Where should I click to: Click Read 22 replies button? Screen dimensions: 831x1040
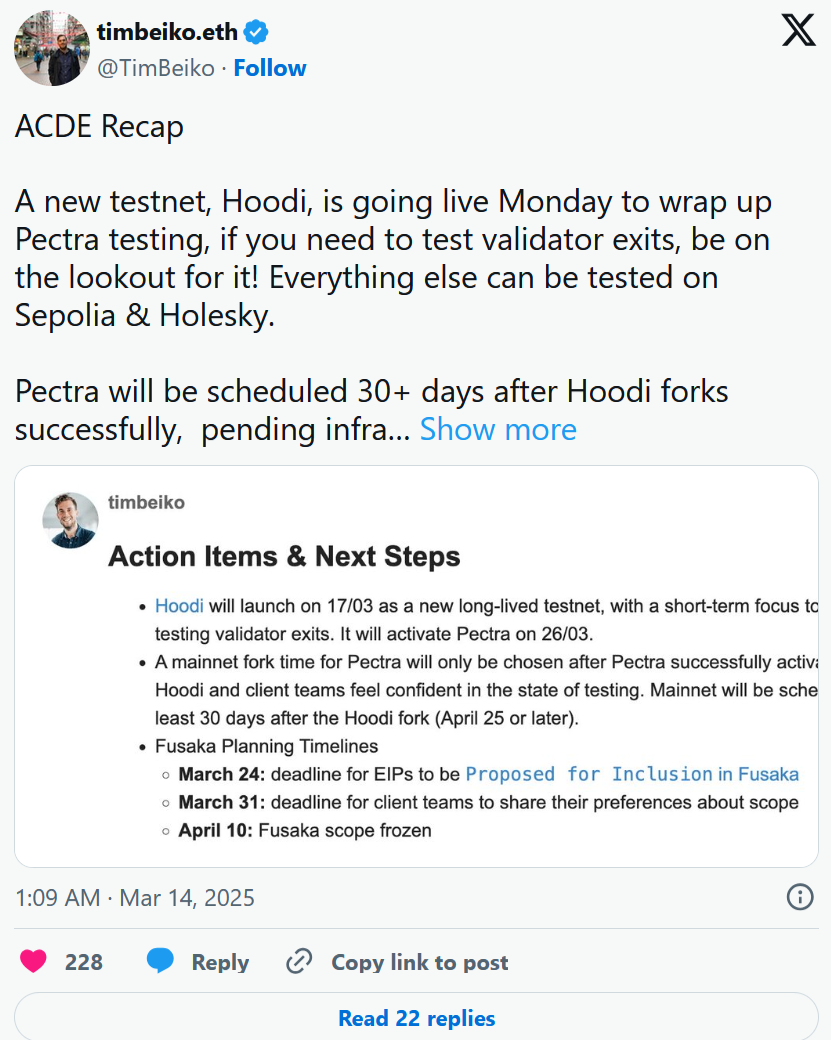[x=416, y=1017]
